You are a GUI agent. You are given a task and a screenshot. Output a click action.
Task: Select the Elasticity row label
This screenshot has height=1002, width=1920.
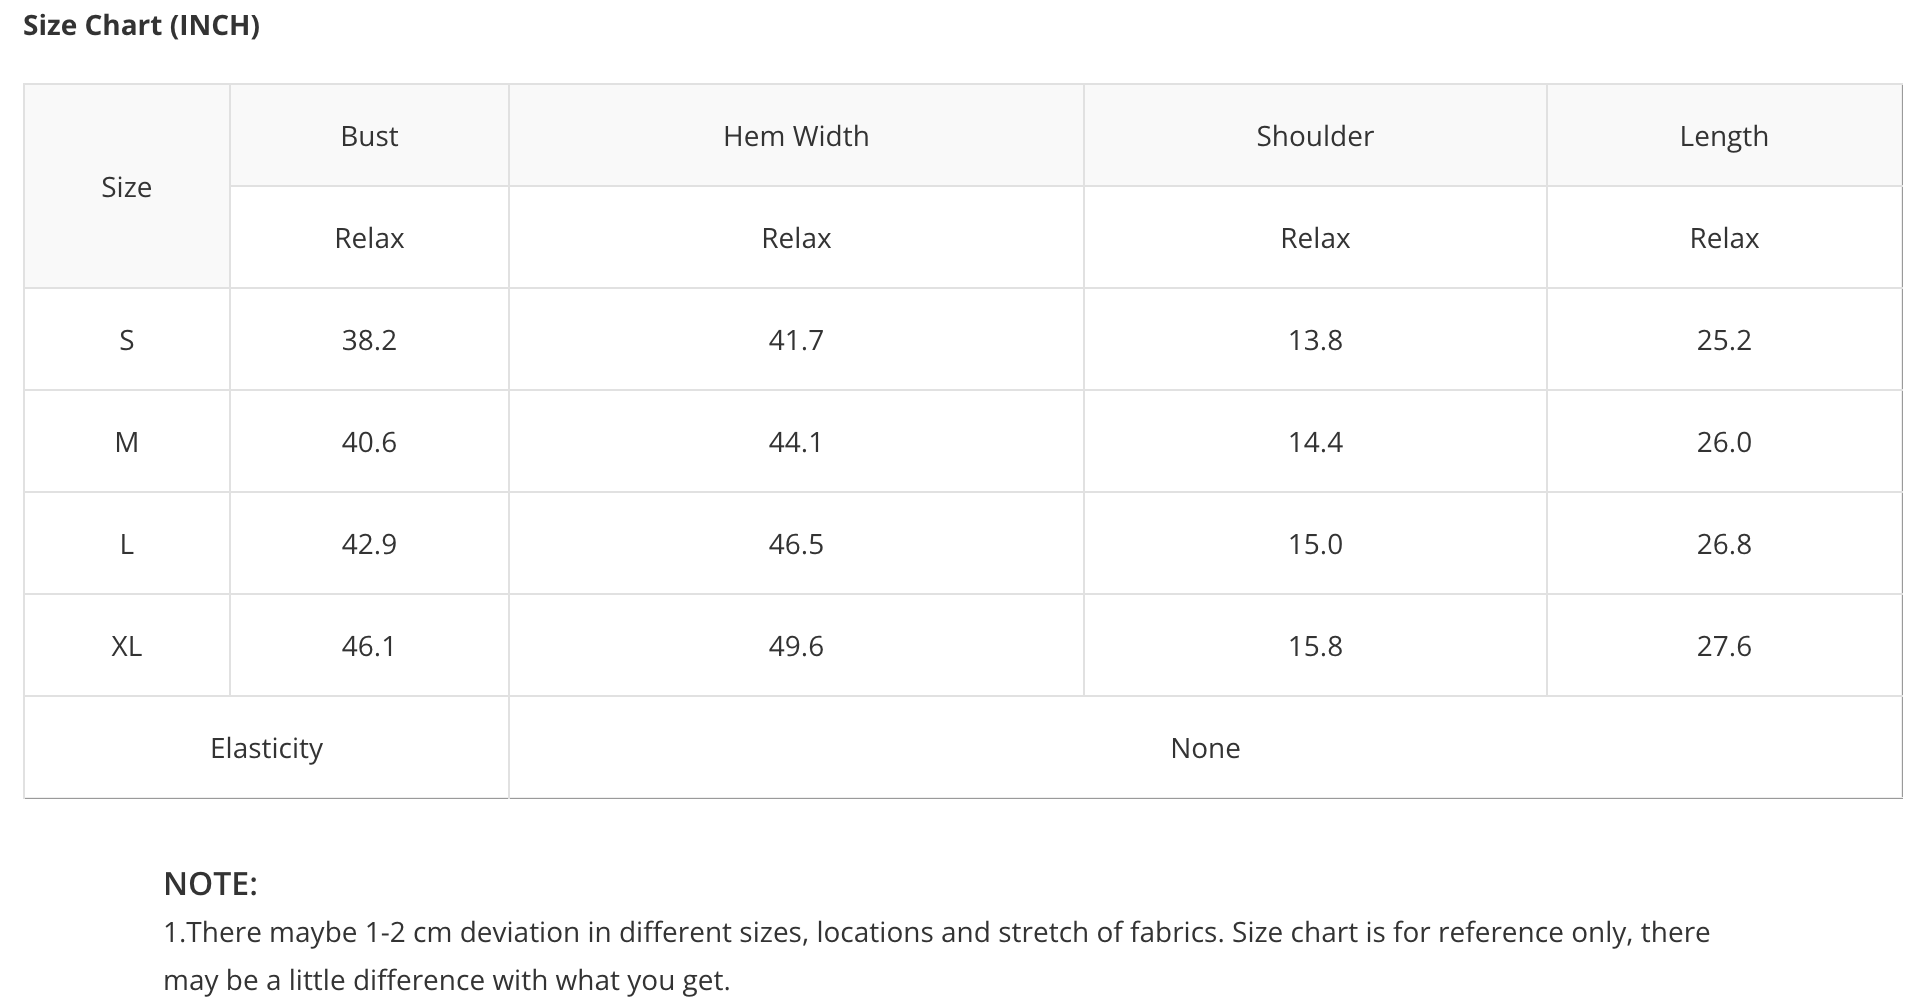266,748
